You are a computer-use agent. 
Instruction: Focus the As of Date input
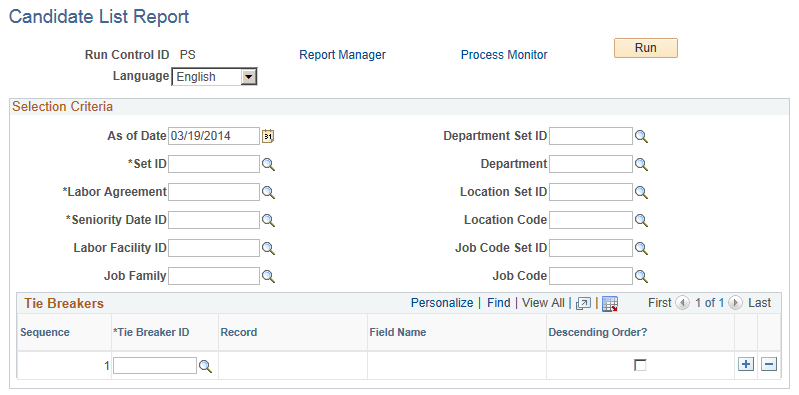tap(214, 136)
